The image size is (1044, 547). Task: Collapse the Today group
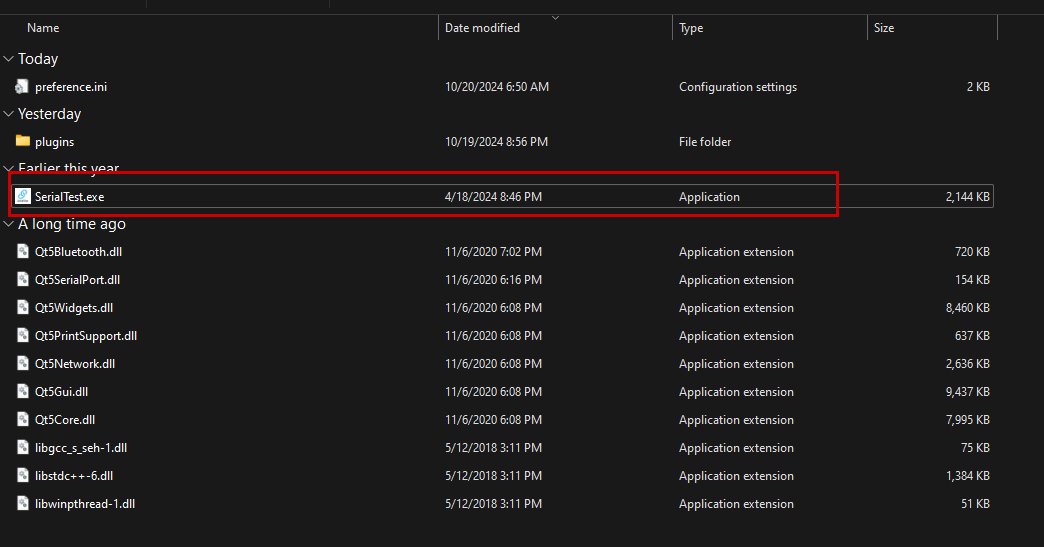tap(9, 59)
